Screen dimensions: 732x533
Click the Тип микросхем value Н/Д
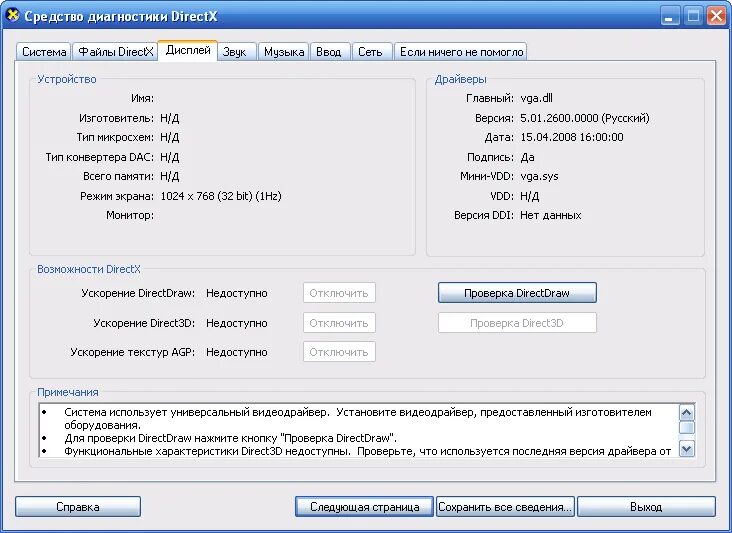click(169, 138)
